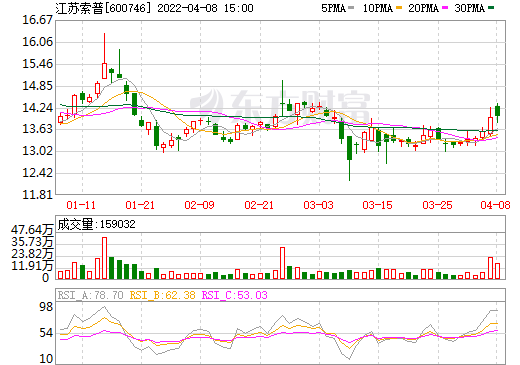Click the 5PMA legend label

point(333,8)
